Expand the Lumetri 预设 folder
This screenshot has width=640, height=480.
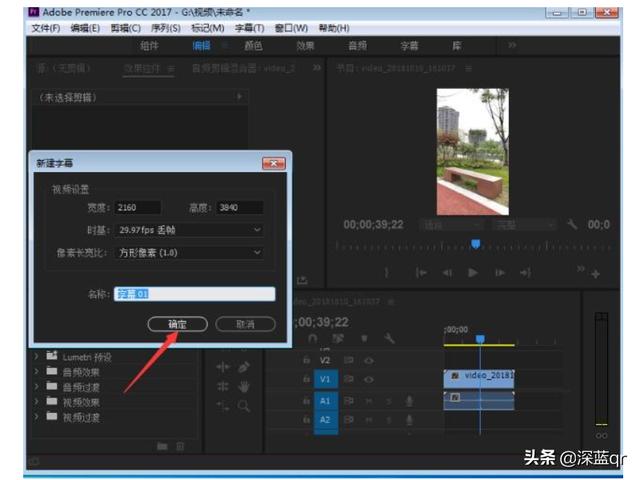(37, 357)
